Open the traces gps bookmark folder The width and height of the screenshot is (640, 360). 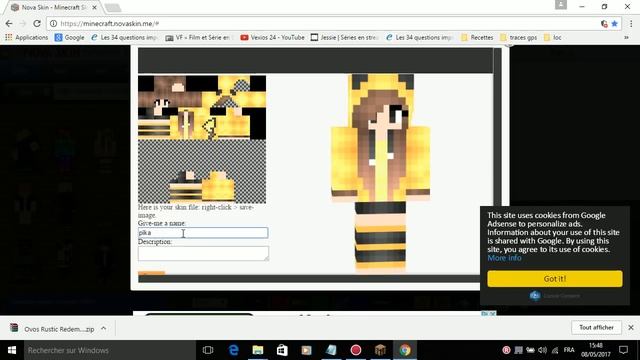519,38
